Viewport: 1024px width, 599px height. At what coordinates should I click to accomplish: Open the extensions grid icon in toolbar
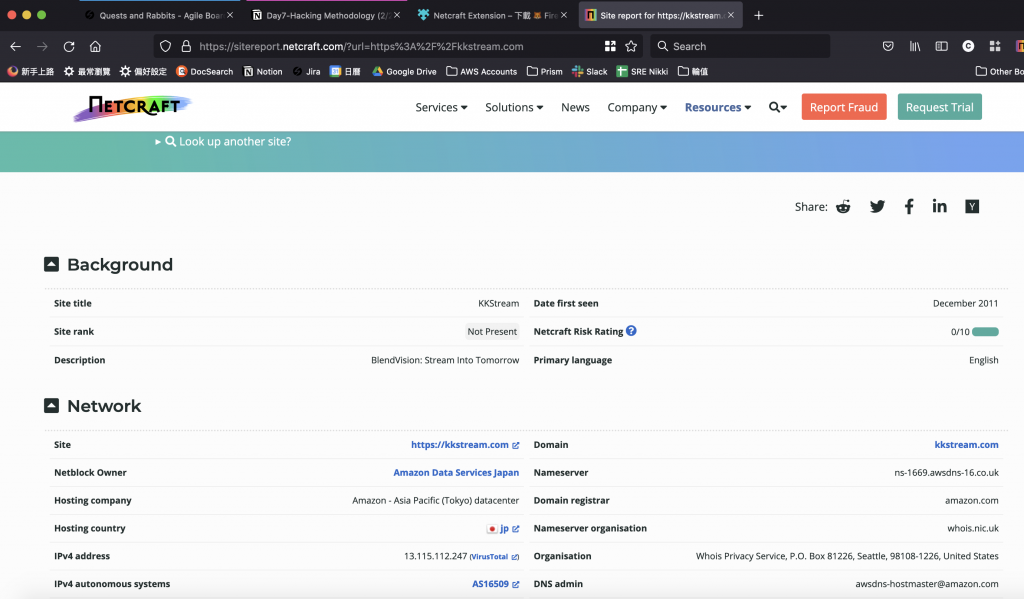pos(995,46)
